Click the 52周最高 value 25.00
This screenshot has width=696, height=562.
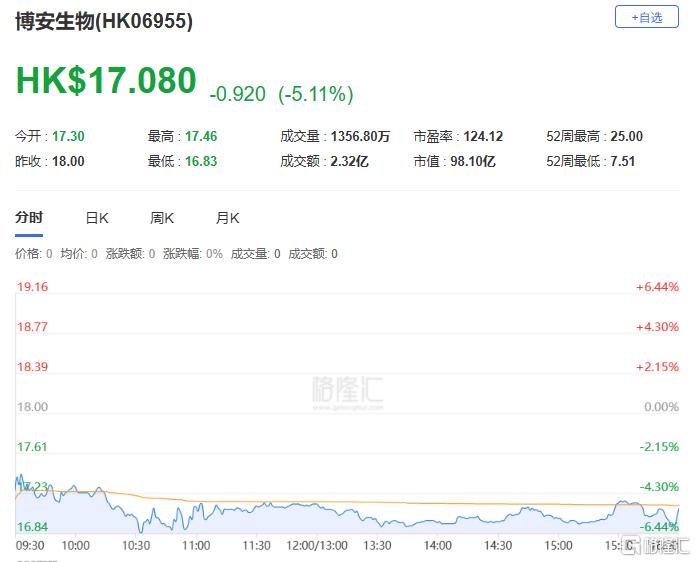[x=627, y=136]
